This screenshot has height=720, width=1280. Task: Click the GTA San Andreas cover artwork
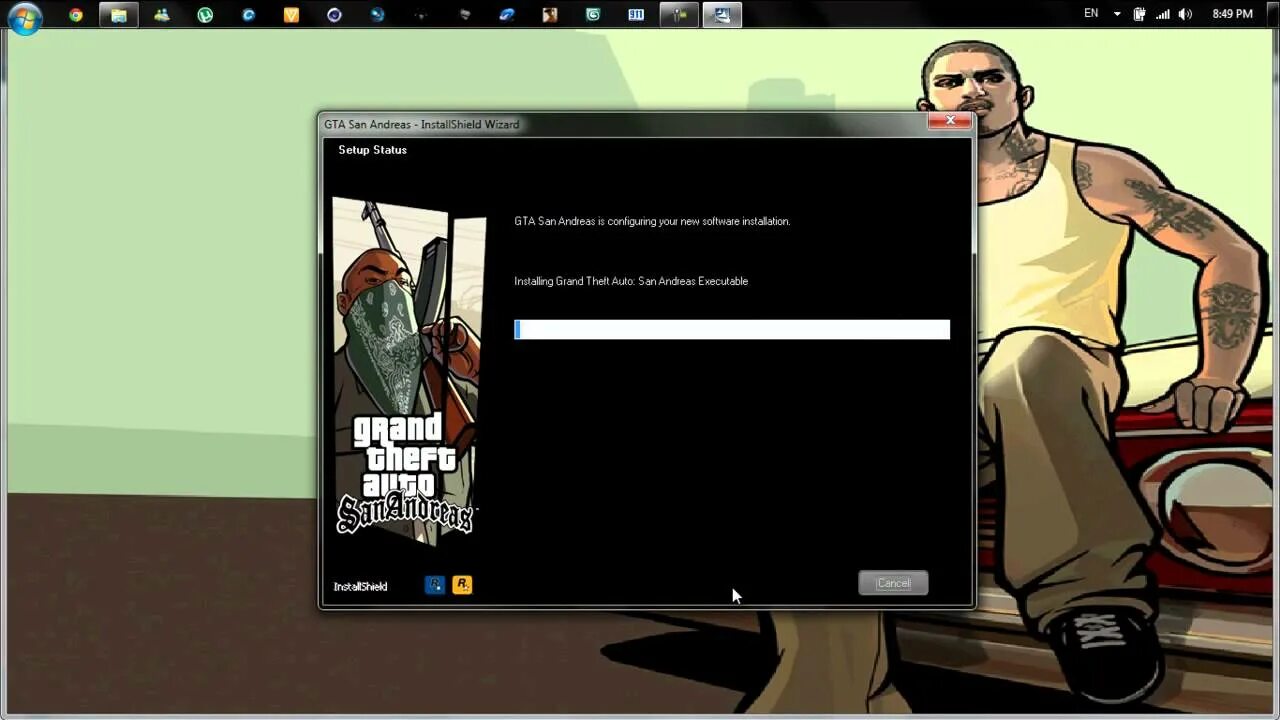tap(406, 370)
